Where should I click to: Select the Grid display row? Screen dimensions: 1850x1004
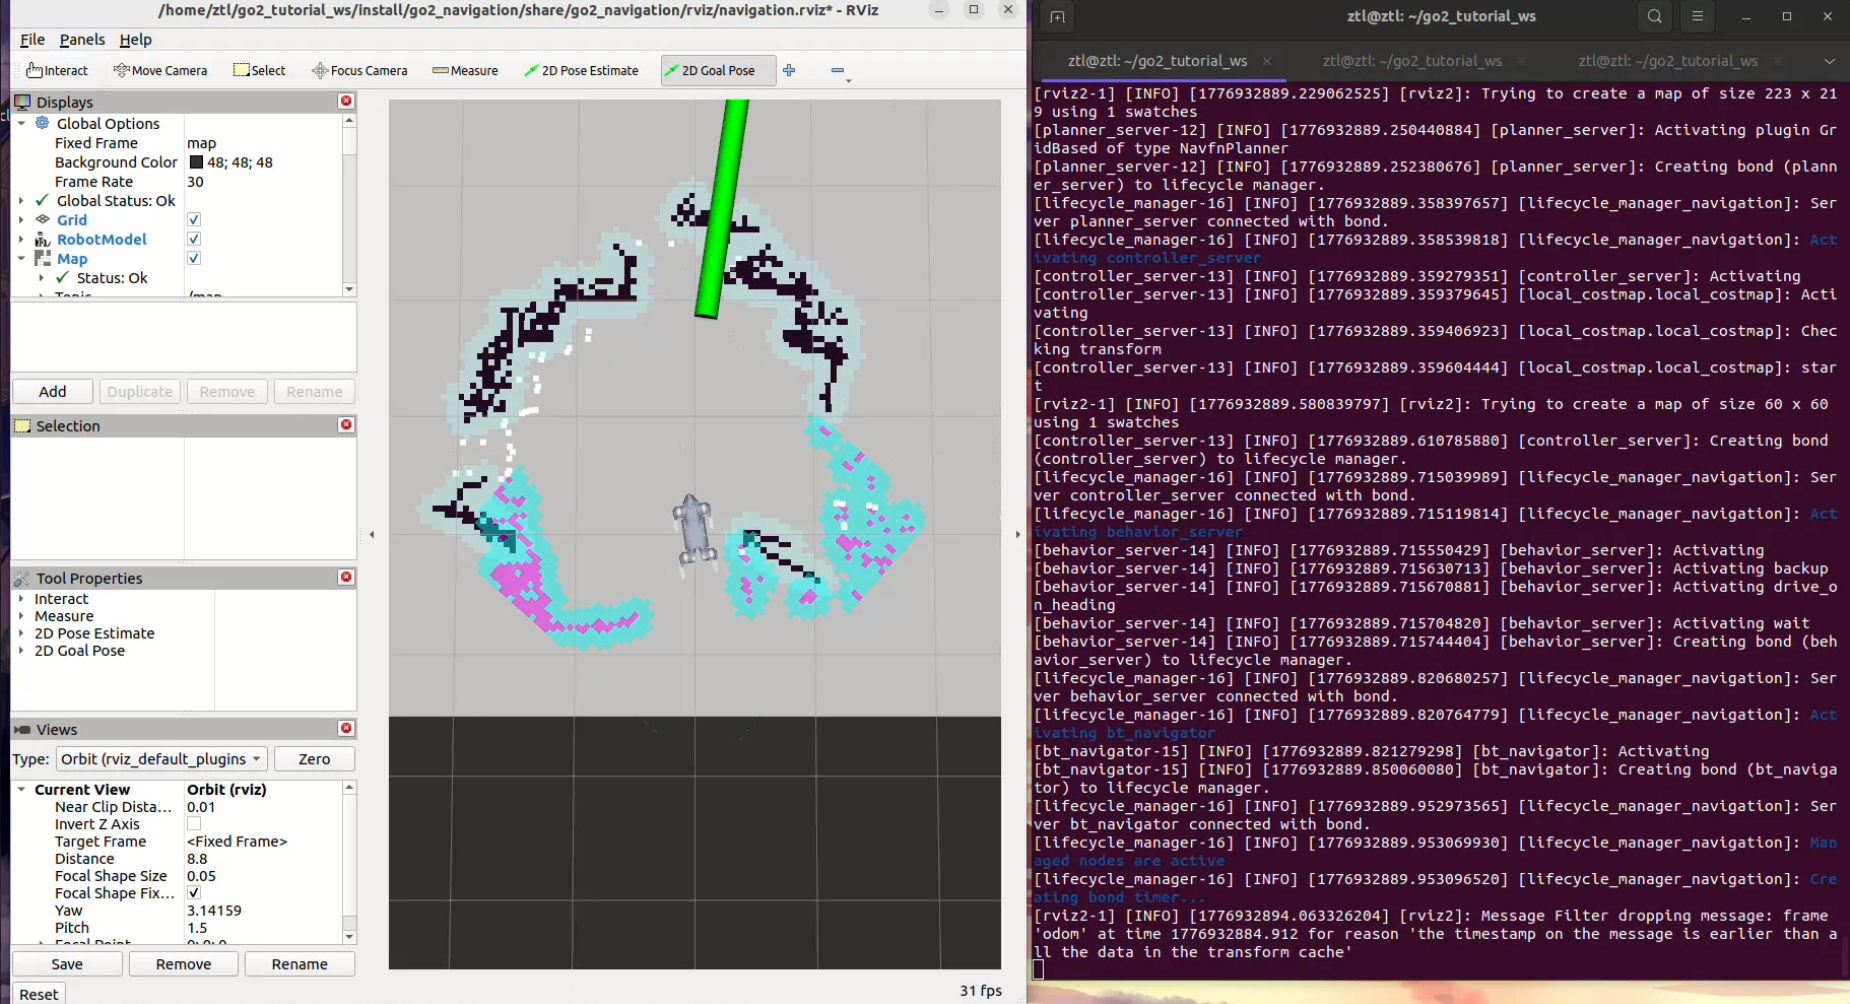click(x=71, y=220)
